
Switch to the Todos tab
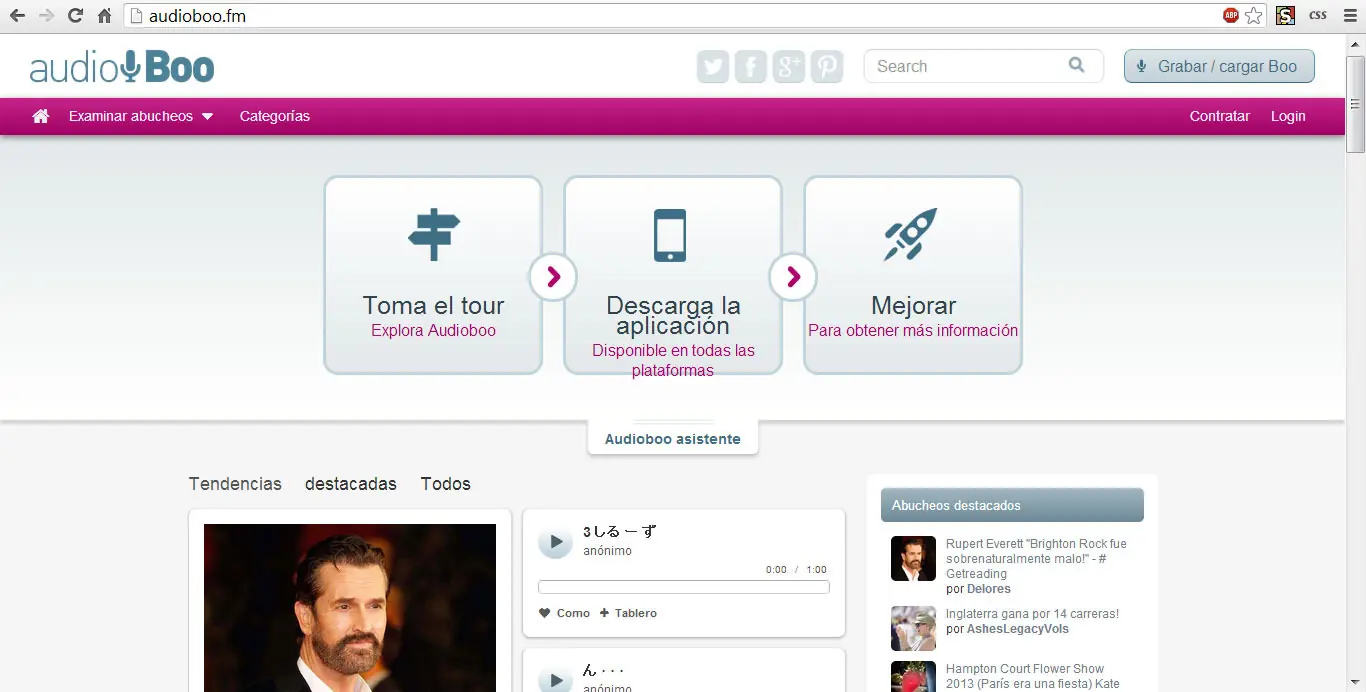[x=446, y=484]
